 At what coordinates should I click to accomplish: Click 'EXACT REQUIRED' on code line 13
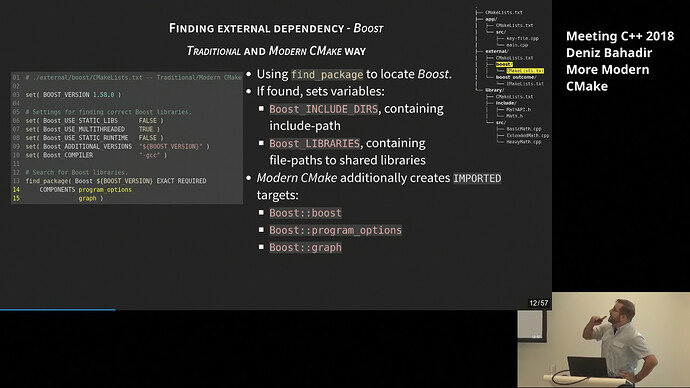coord(181,181)
